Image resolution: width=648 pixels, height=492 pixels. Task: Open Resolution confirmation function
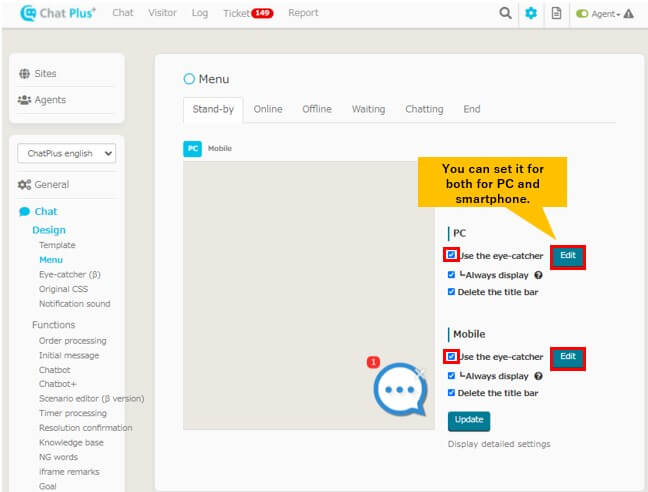click(x=86, y=428)
